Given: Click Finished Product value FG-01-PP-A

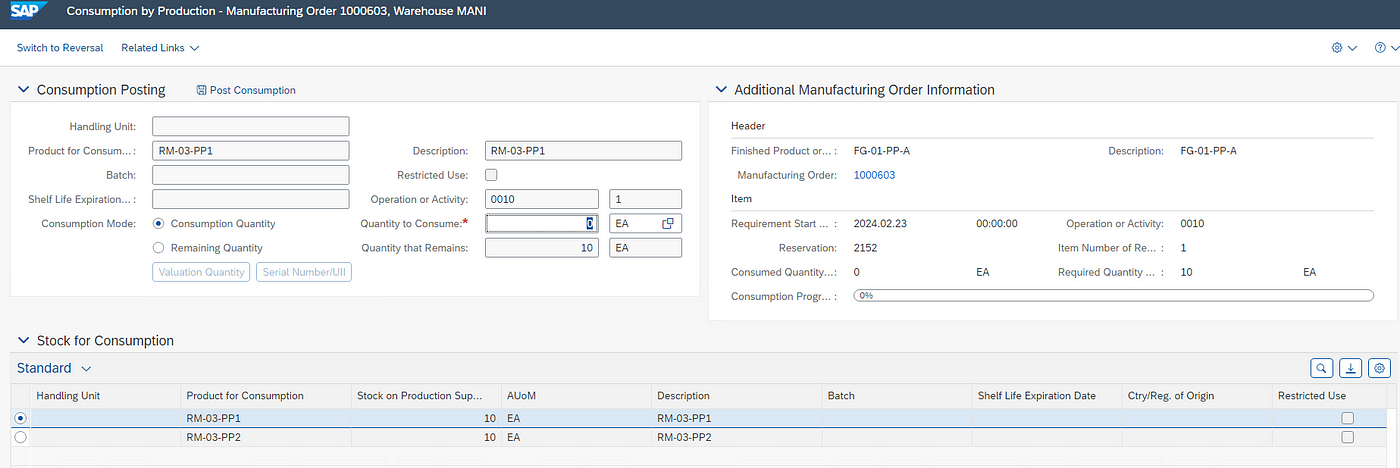Looking at the screenshot, I should (x=882, y=151).
